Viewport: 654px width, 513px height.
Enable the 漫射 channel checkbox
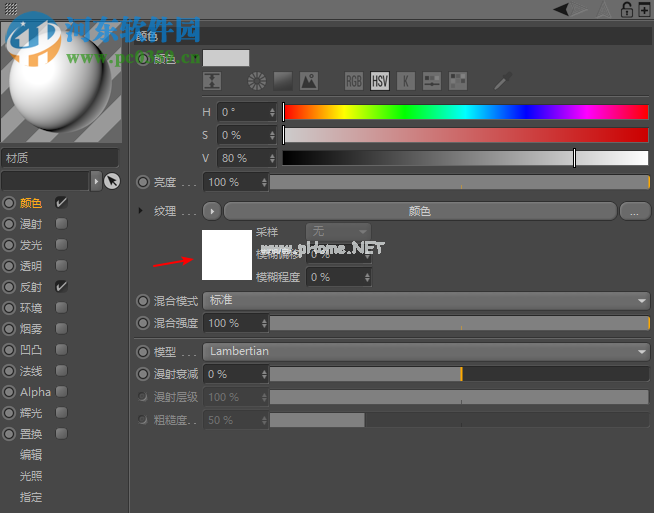coord(61,224)
